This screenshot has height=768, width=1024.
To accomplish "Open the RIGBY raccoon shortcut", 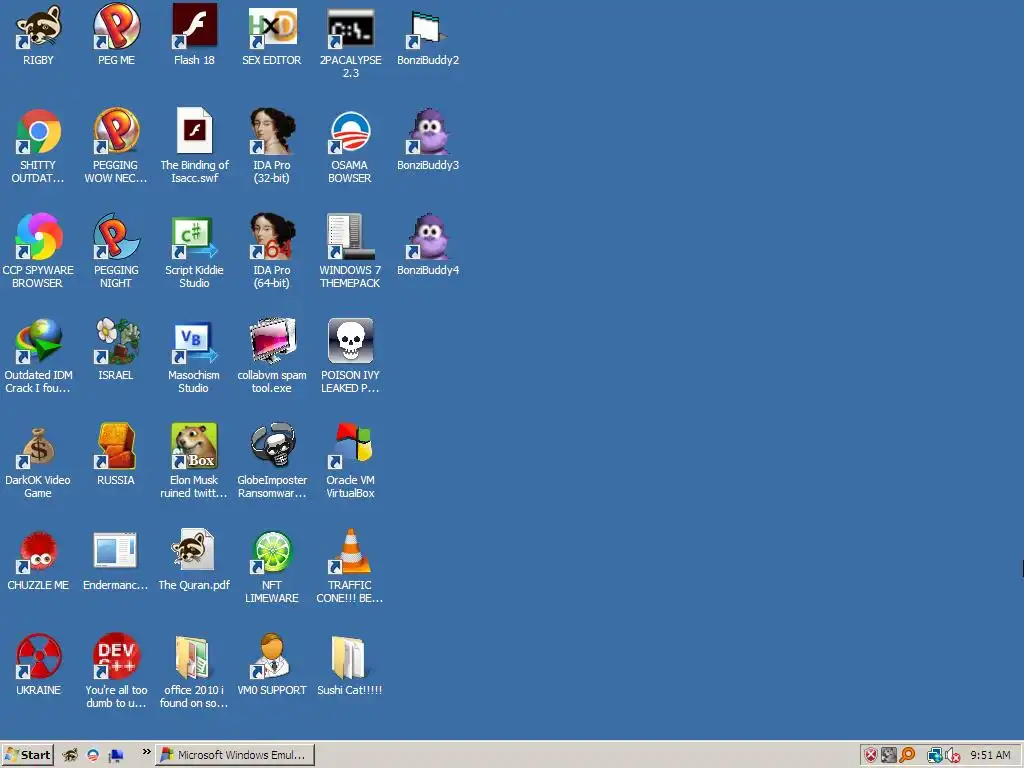I will pos(39,27).
